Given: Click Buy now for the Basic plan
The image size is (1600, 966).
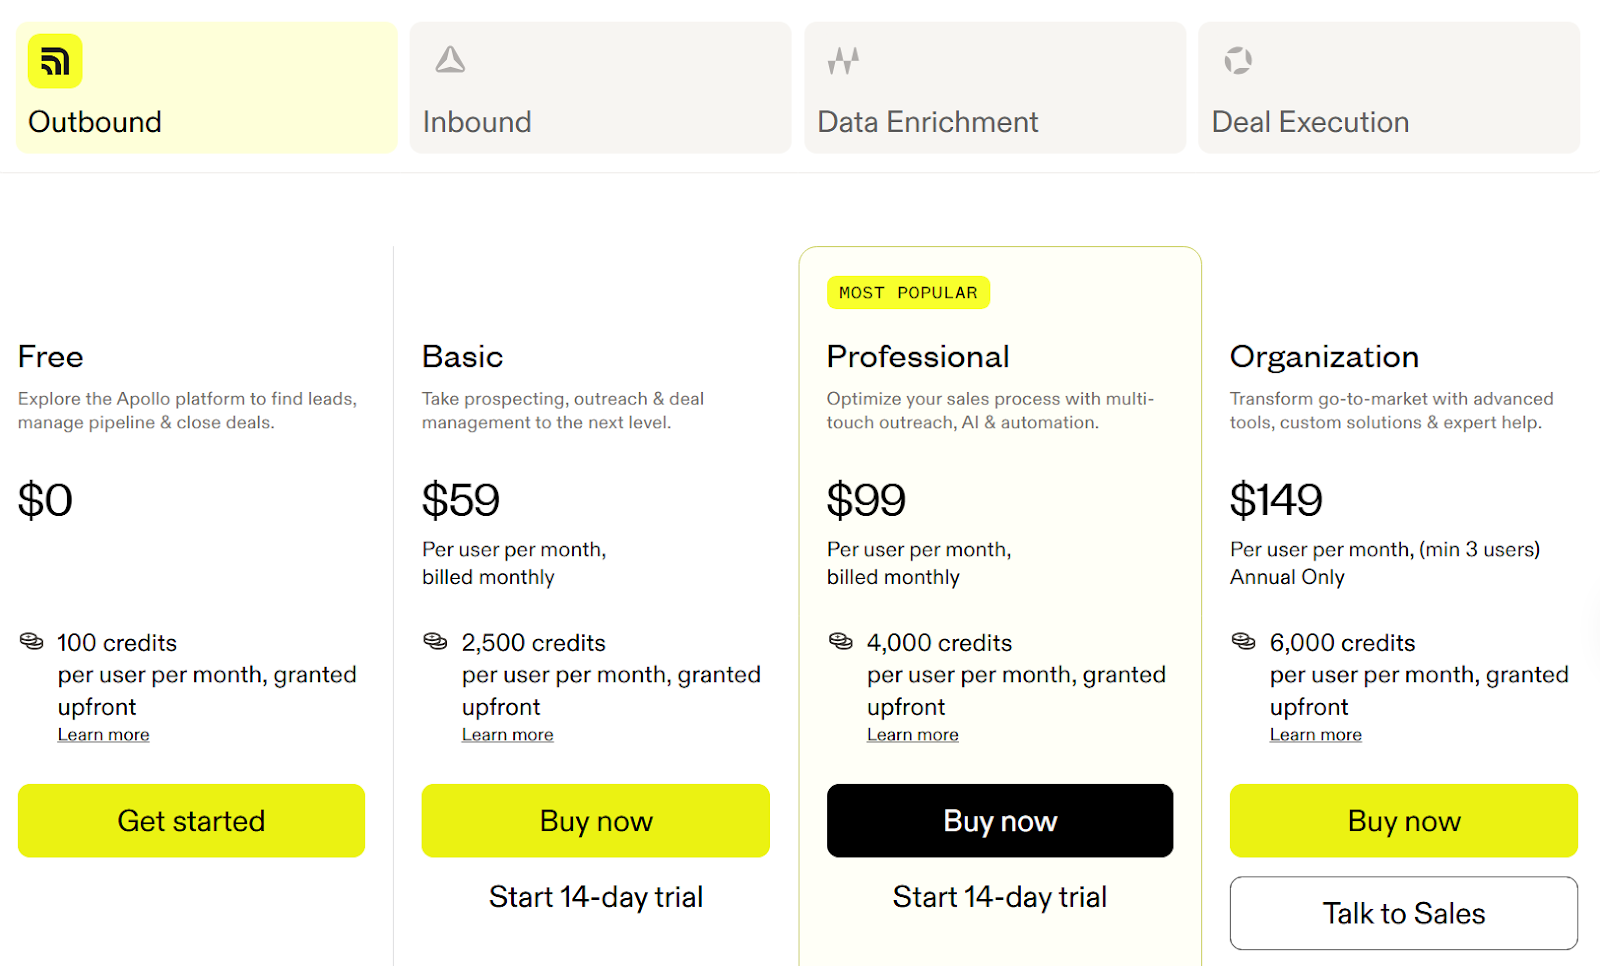Looking at the screenshot, I should 595,820.
